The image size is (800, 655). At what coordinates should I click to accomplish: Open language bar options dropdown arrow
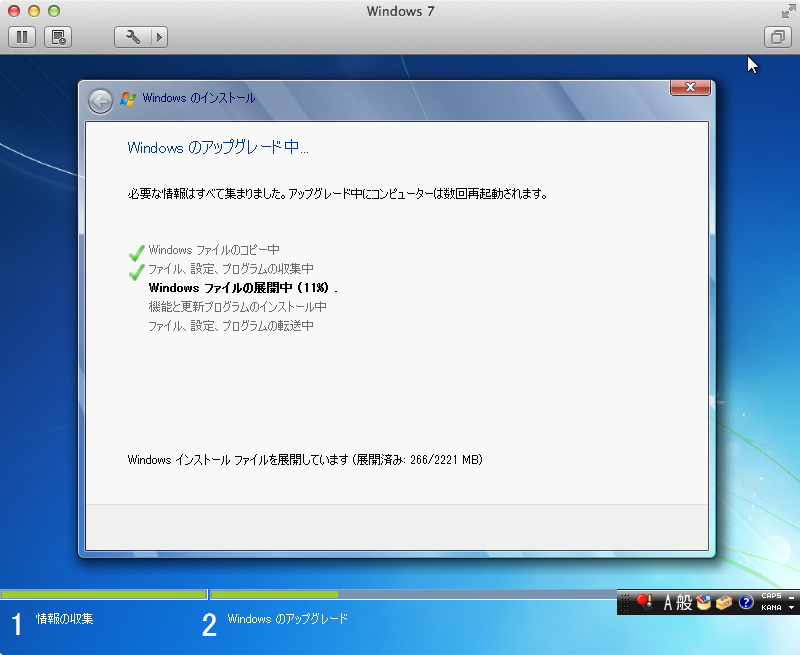point(791,608)
